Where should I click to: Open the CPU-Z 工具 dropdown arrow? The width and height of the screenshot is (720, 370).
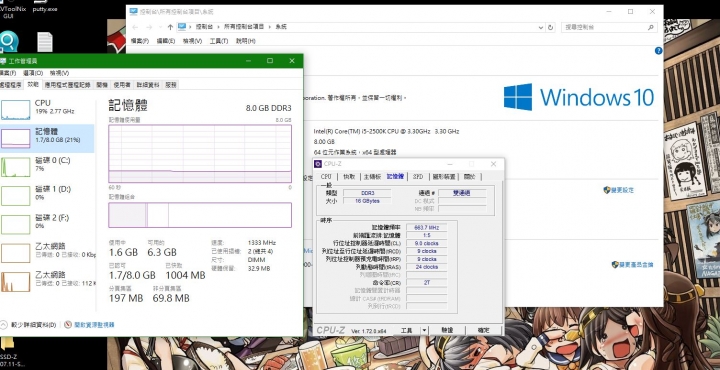[424, 330]
